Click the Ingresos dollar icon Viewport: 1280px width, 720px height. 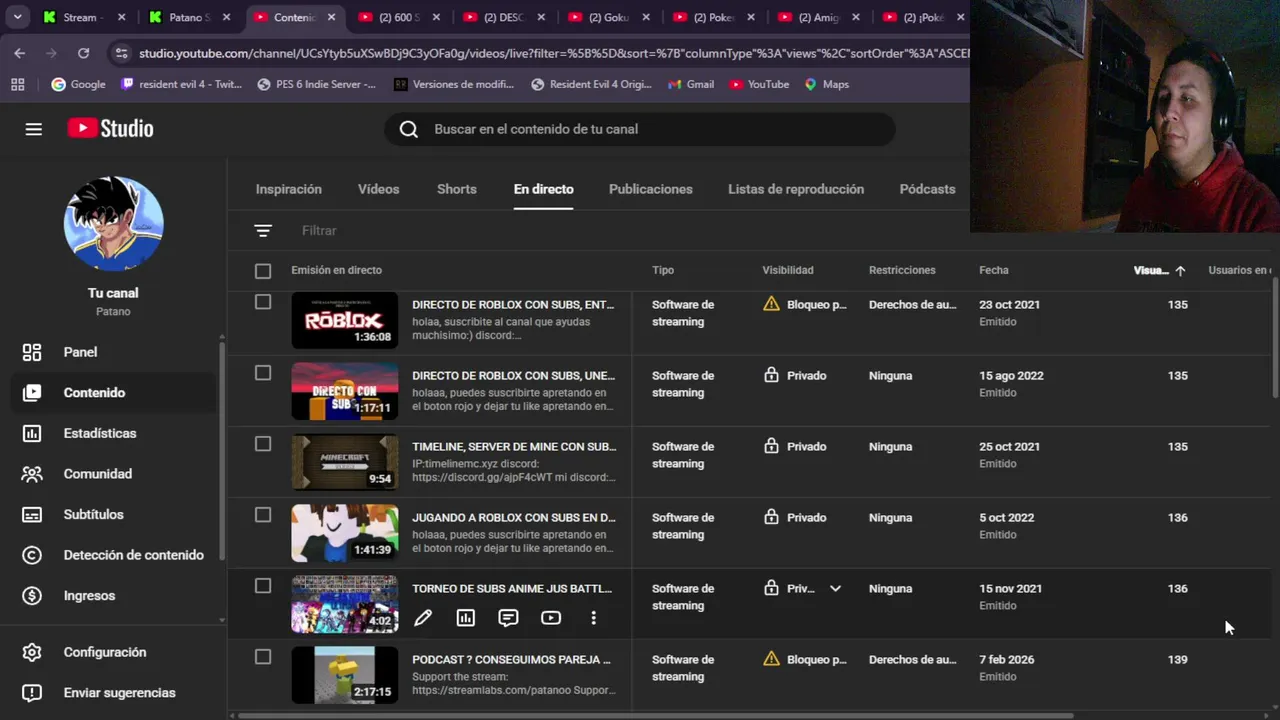32,596
